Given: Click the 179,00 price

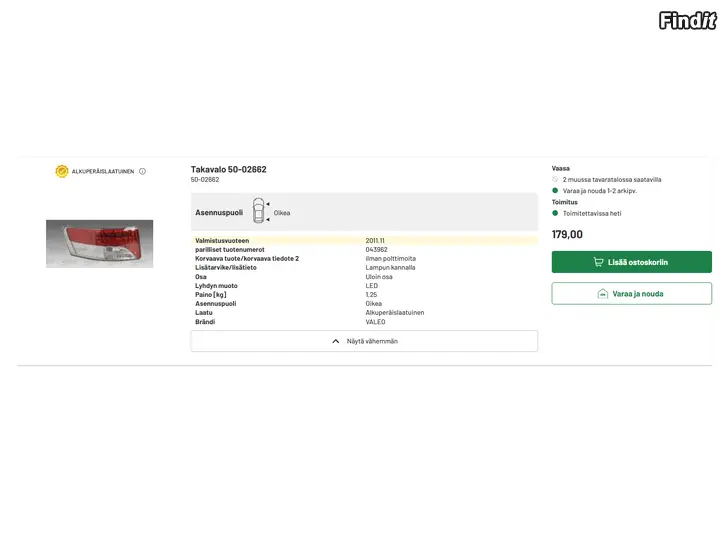Looking at the screenshot, I should point(567,234).
